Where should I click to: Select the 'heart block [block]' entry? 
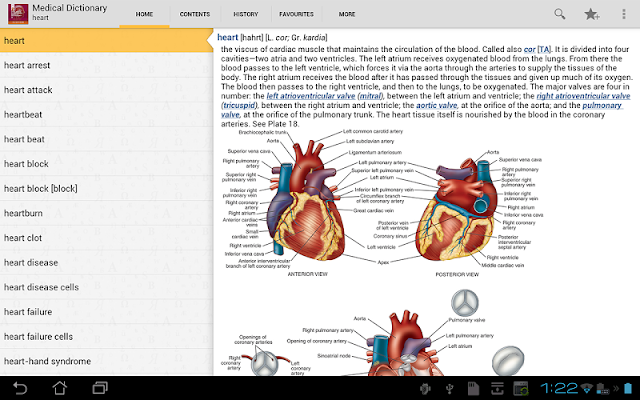click(x=107, y=189)
